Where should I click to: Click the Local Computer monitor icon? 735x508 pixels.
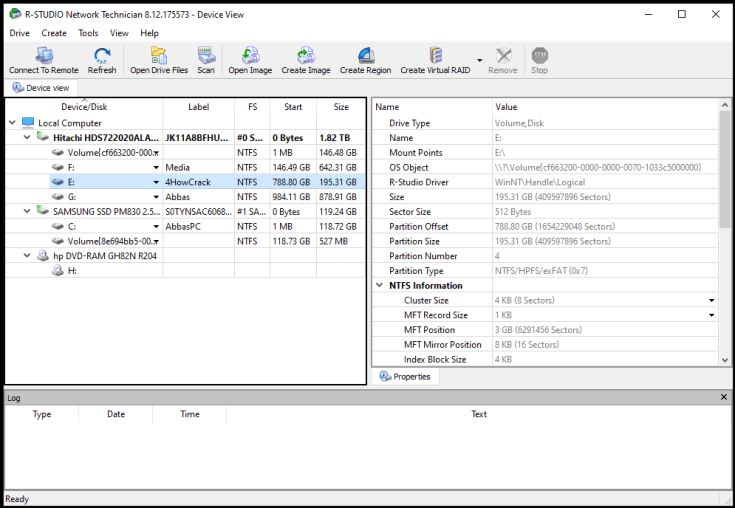28,123
